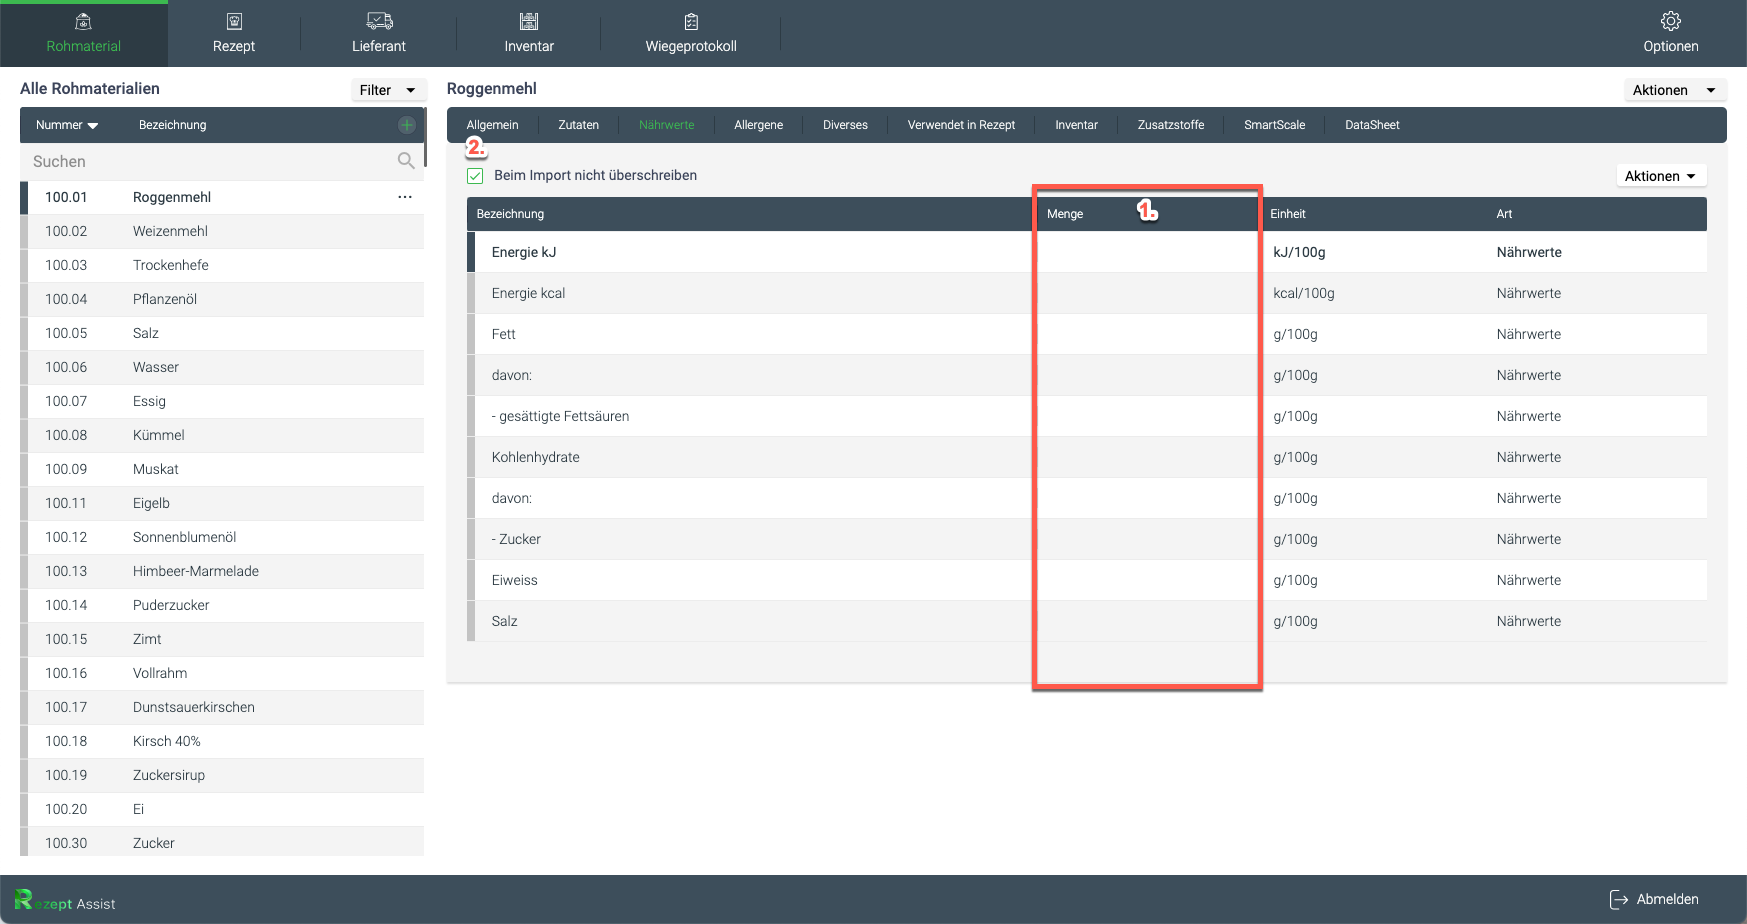Screen dimensions: 1747x924
Task: Click the Suchen search field
Action: [210, 161]
